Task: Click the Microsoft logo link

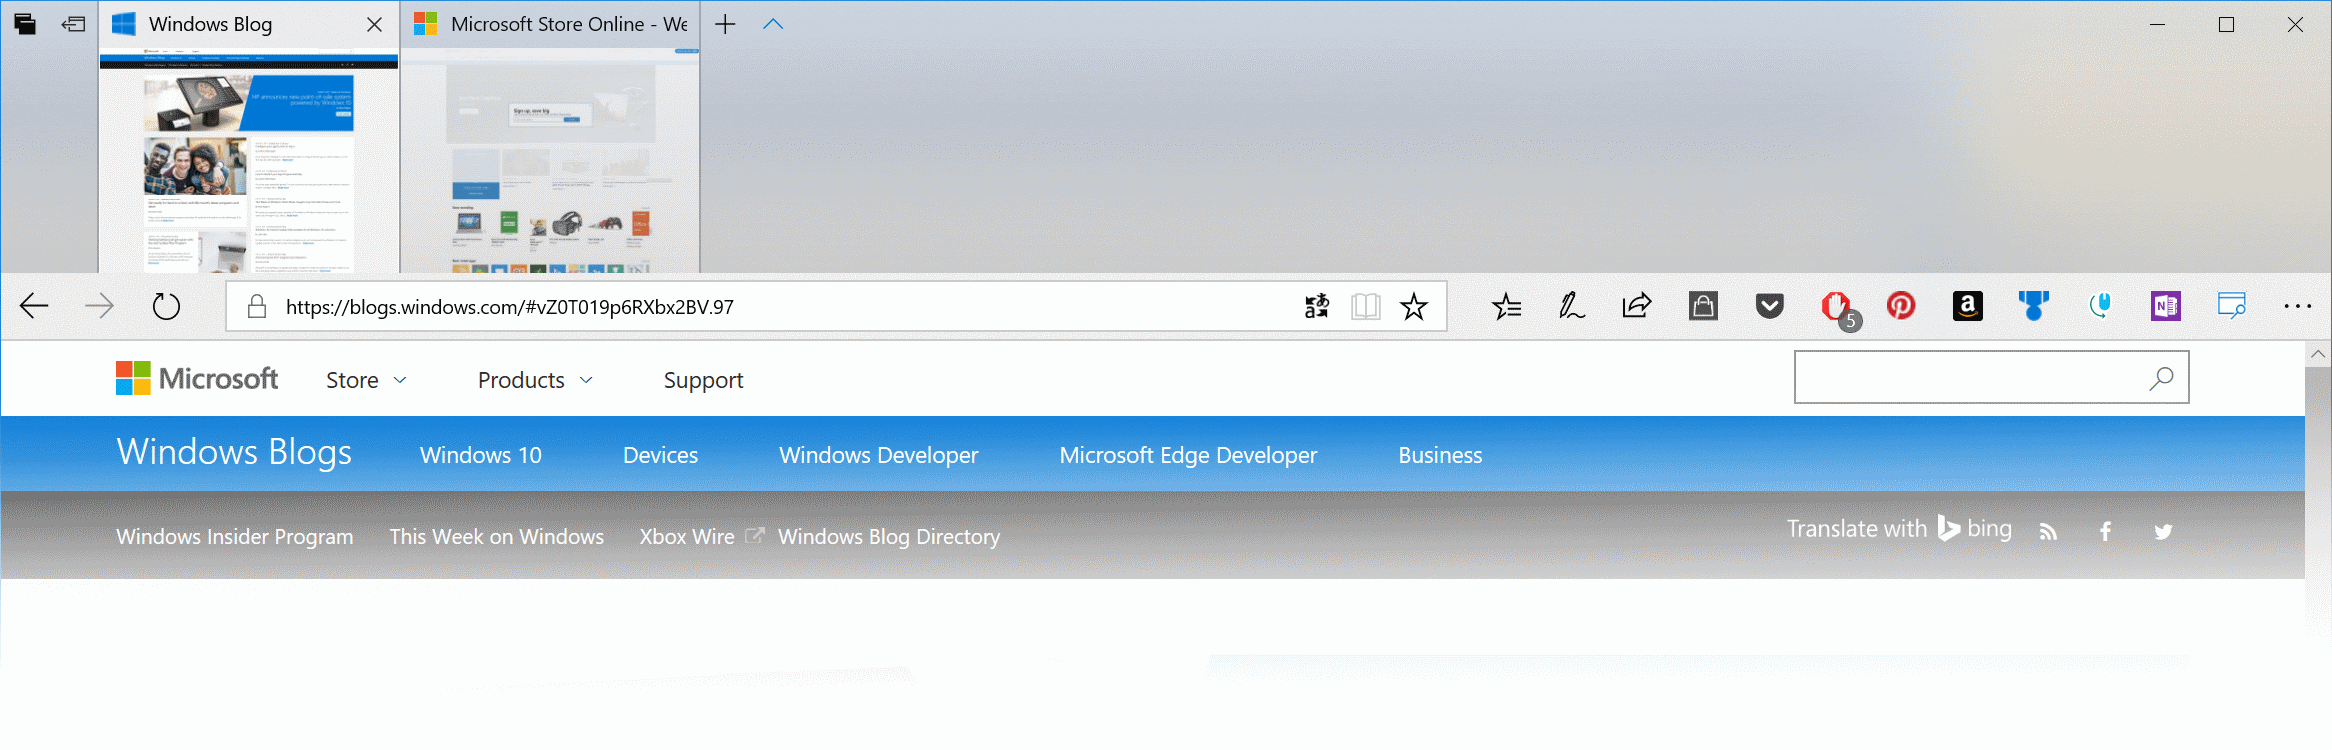Action: click(197, 378)
